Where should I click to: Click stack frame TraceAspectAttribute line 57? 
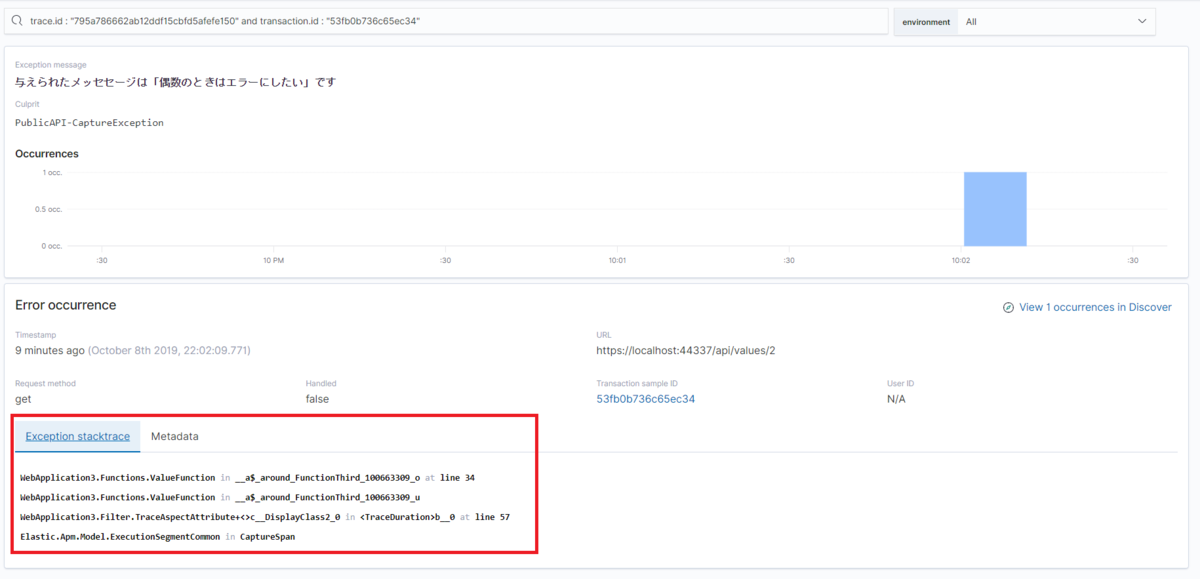265,517
